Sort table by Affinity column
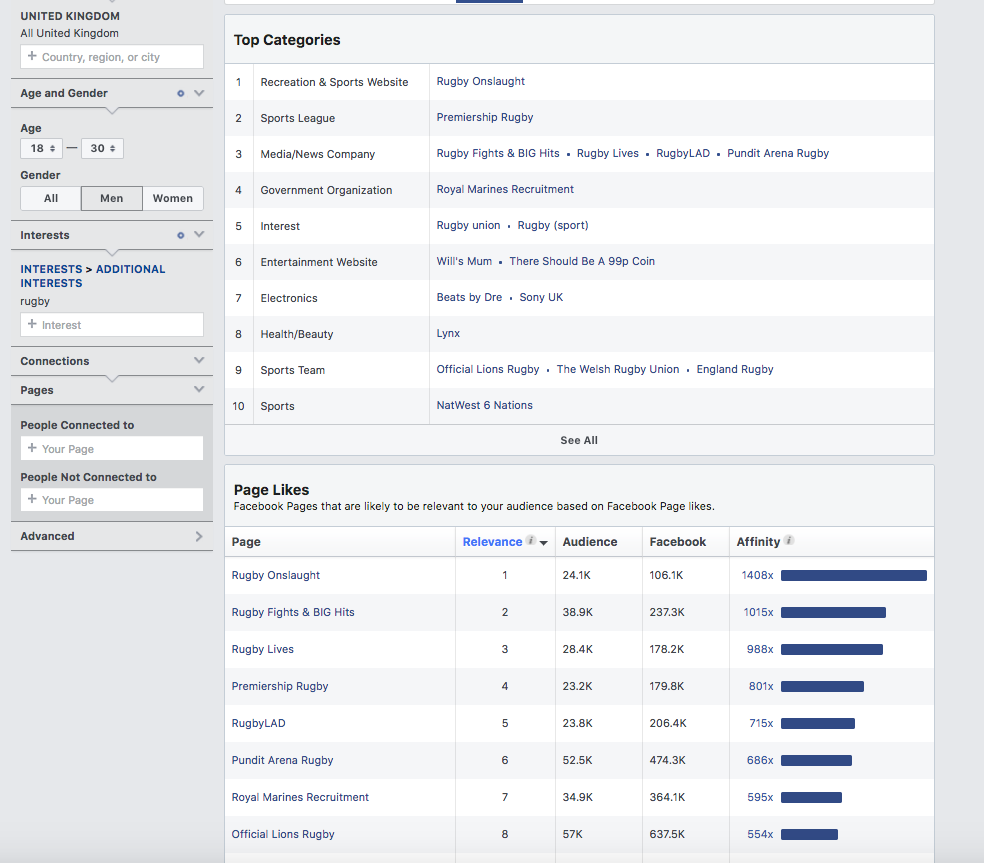The width and height of the screenshot is (984, 863). click(758, 542)
